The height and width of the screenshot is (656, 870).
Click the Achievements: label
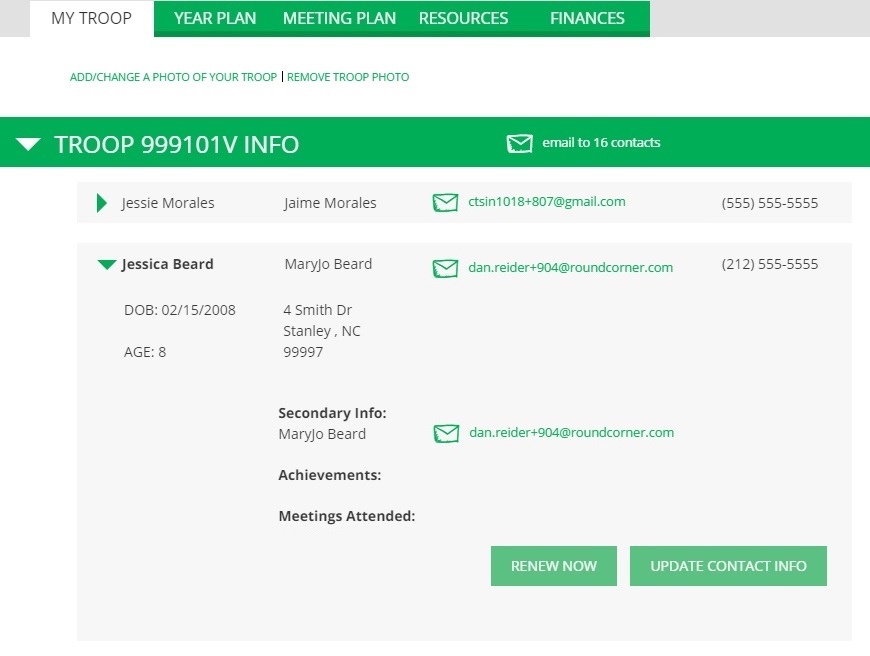click(x=330, y=475)
